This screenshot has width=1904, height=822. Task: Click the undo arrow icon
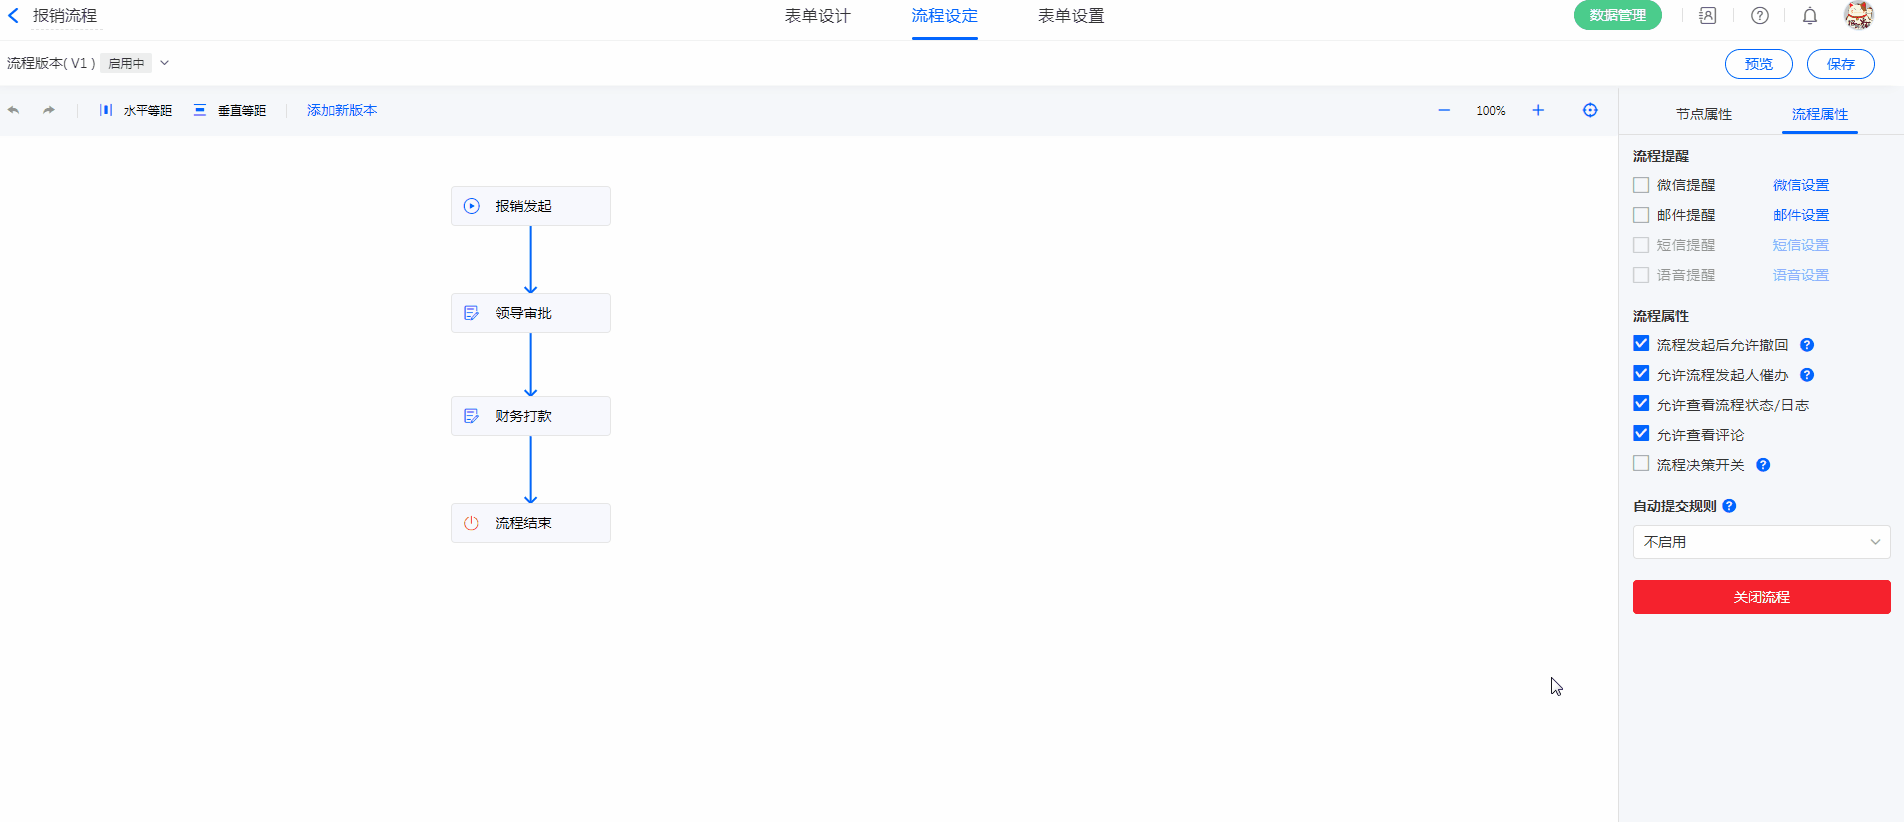coord(14,111)
